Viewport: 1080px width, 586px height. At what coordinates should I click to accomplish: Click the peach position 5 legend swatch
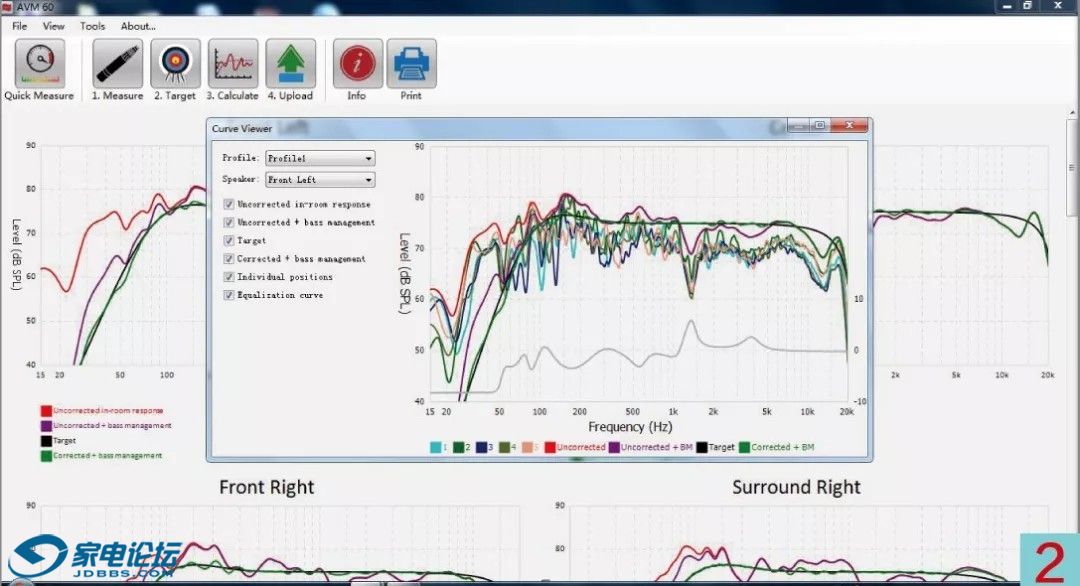(x=528, y=448)
